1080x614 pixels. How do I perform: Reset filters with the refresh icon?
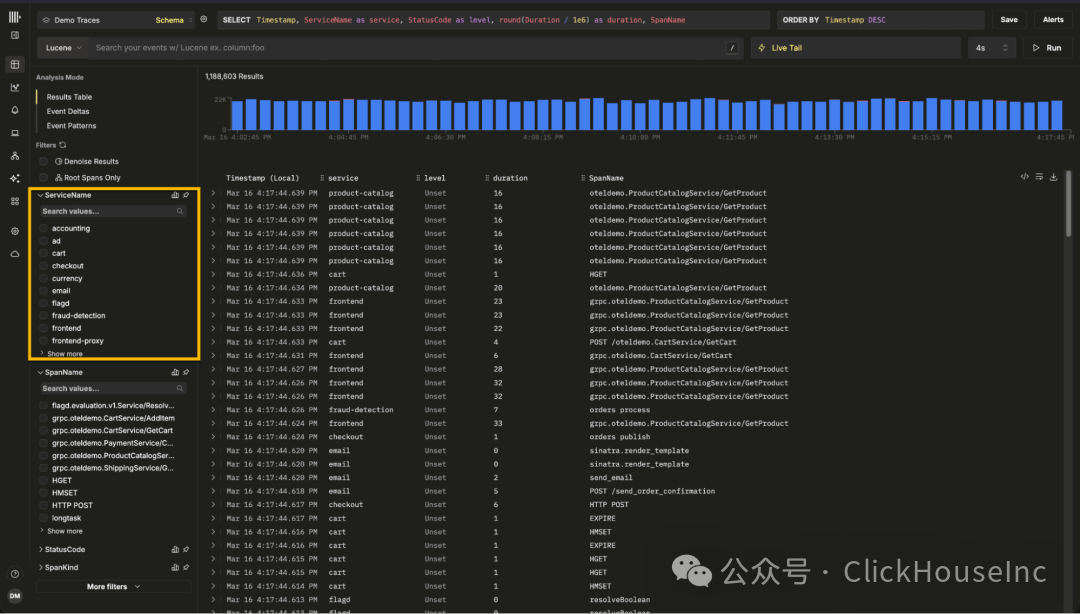(63, 145)
